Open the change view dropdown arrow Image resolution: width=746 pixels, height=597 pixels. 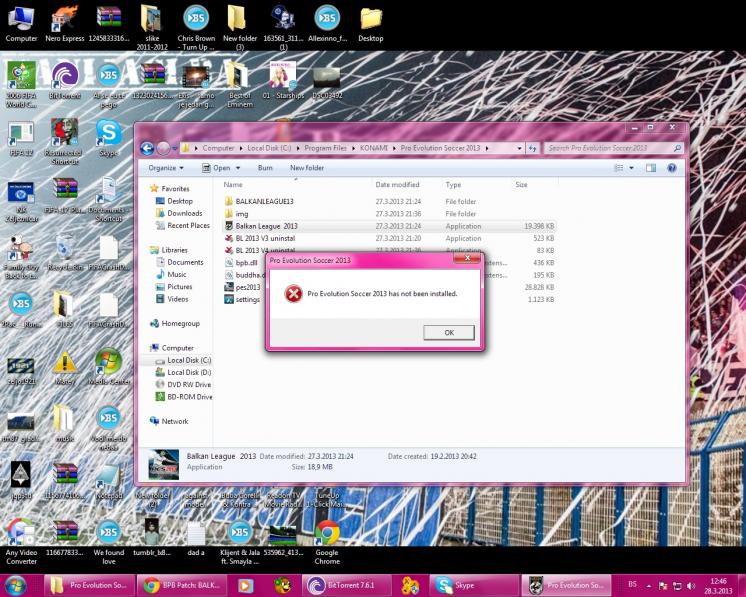631,168
